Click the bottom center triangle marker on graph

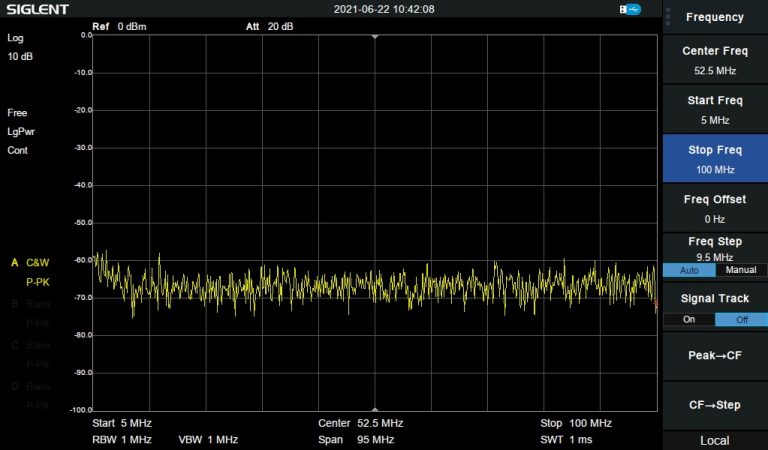[x=375, y=409]
